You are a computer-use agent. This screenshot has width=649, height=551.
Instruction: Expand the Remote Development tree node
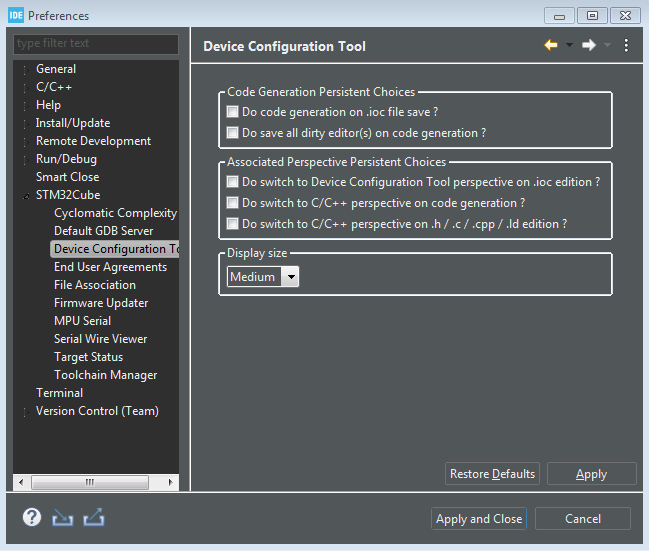point(26,142)
